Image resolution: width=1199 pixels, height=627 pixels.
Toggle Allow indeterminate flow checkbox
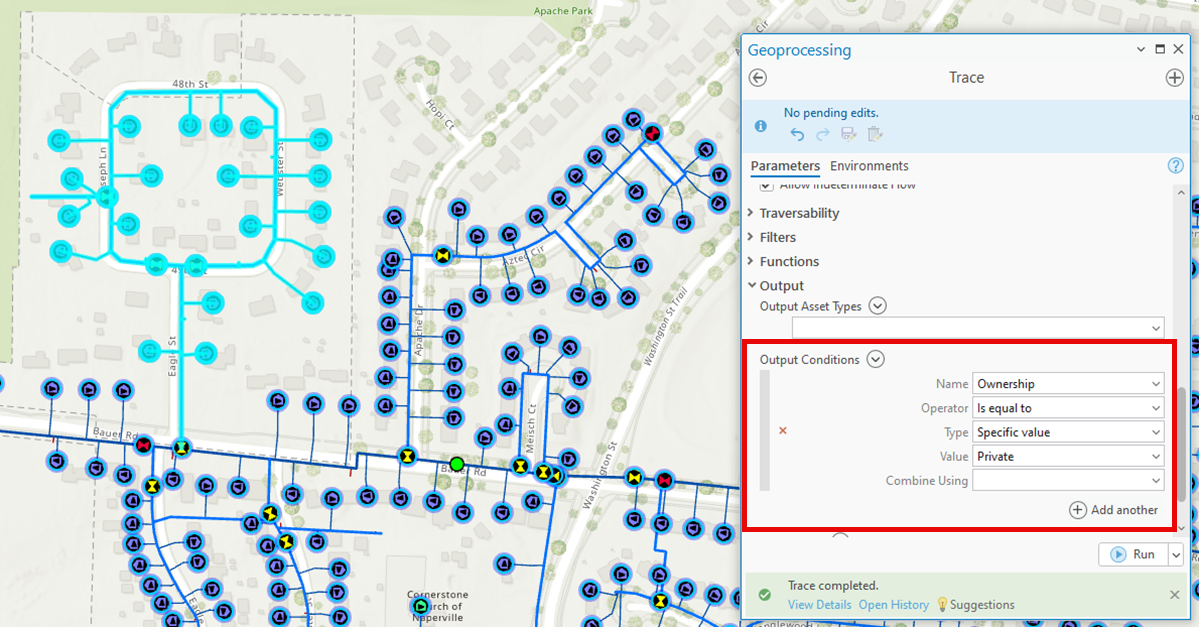click(x=766, y=186)
